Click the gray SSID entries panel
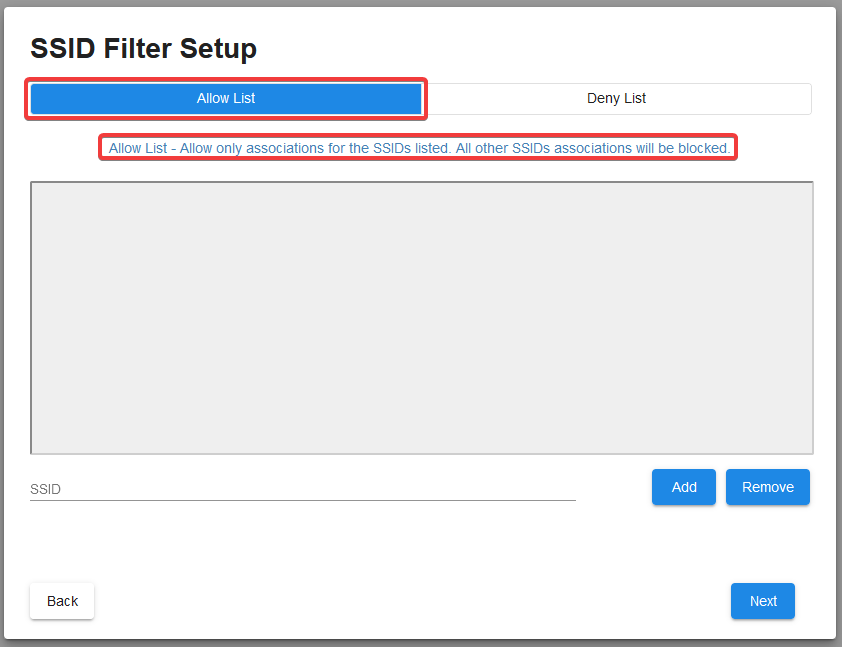842x647 pixels. click(421, 318)
